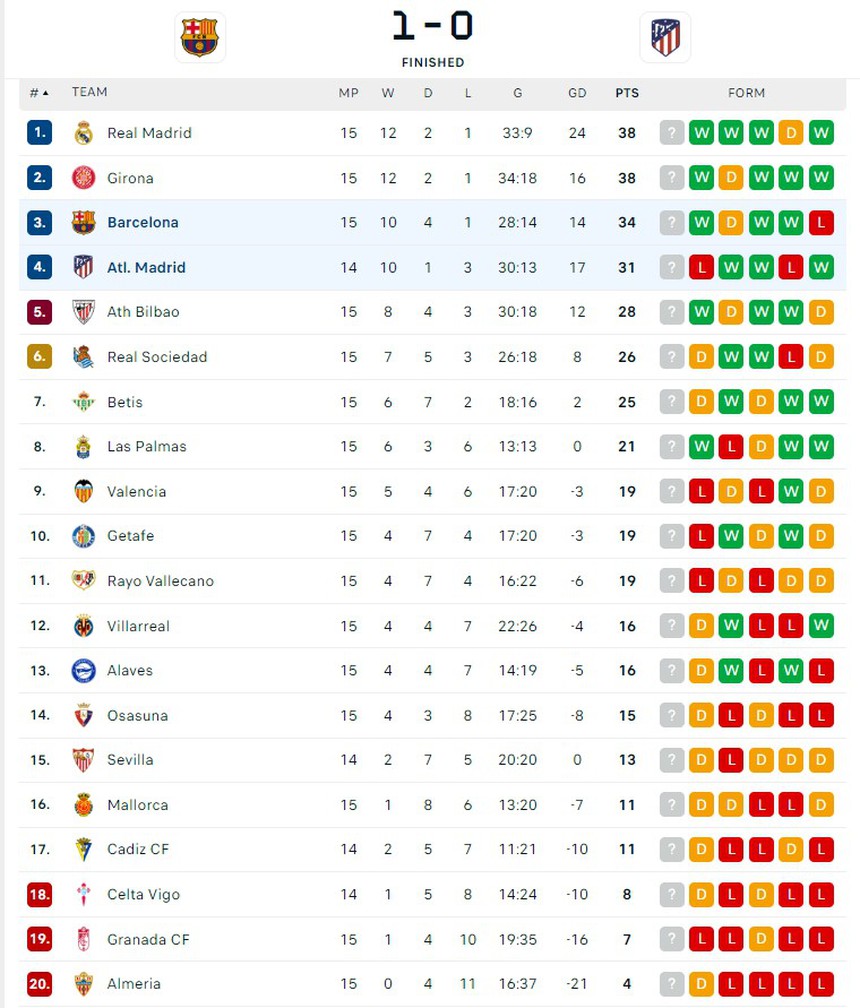This screenshot has height=1008, width=860.
Task: Click the FORM column header
Action: click(x=746, y=92)
